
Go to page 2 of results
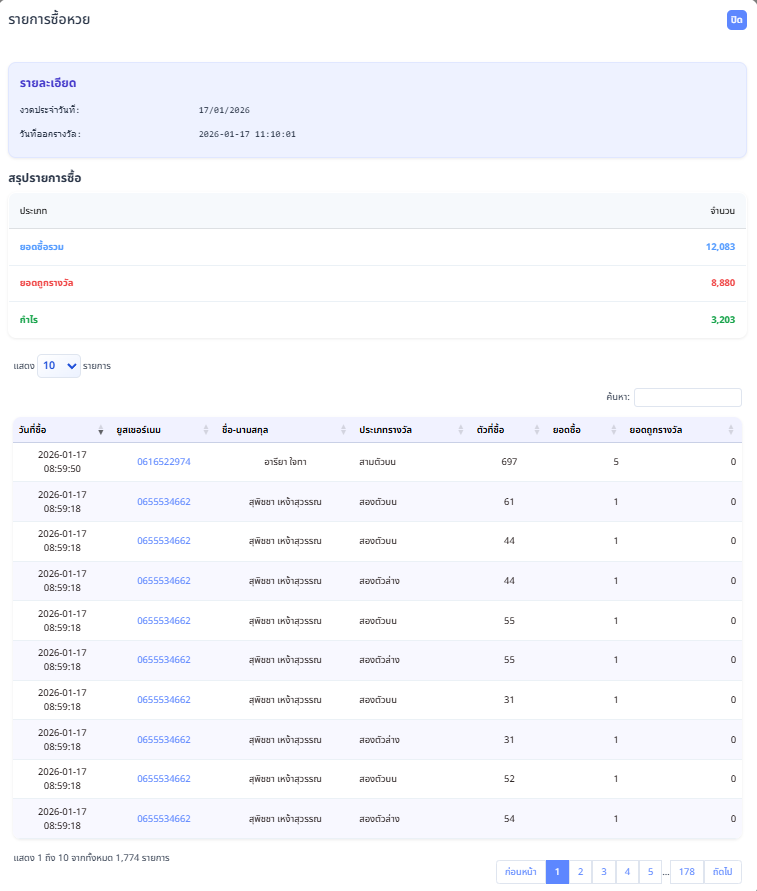pyautogui.click(x=581, y=872)
